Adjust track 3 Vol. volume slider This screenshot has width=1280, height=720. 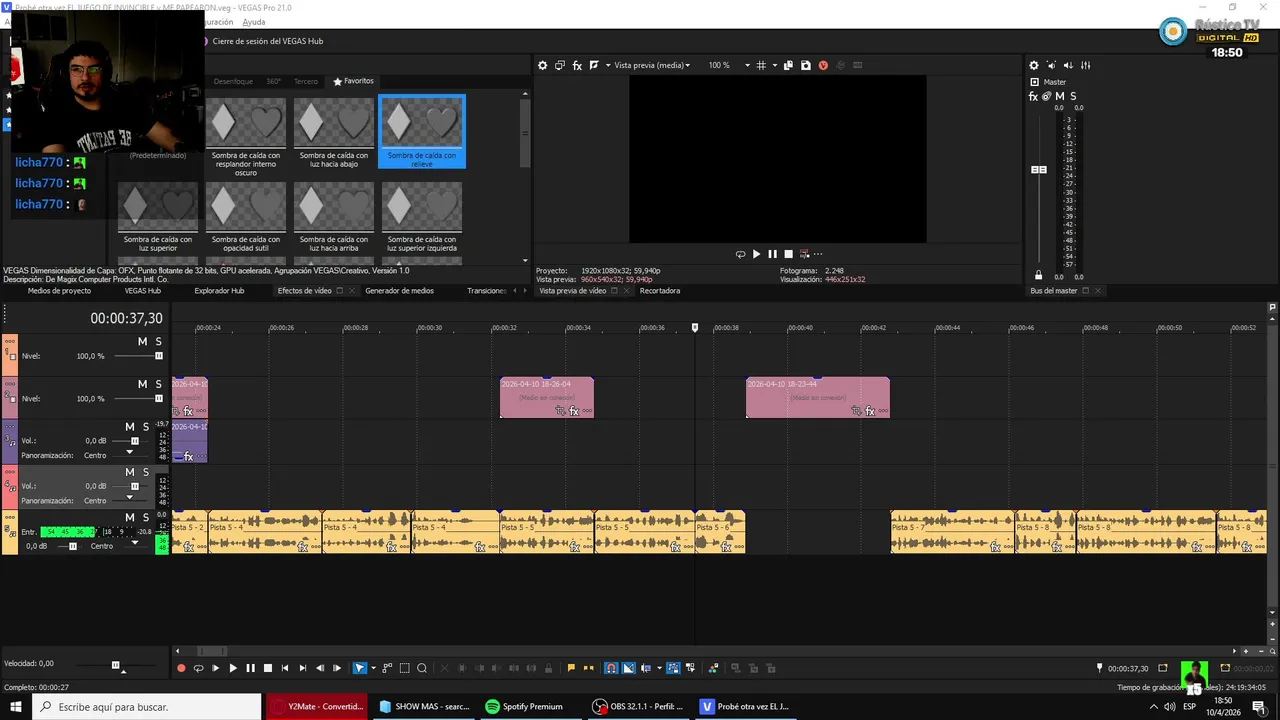(134, 441)
